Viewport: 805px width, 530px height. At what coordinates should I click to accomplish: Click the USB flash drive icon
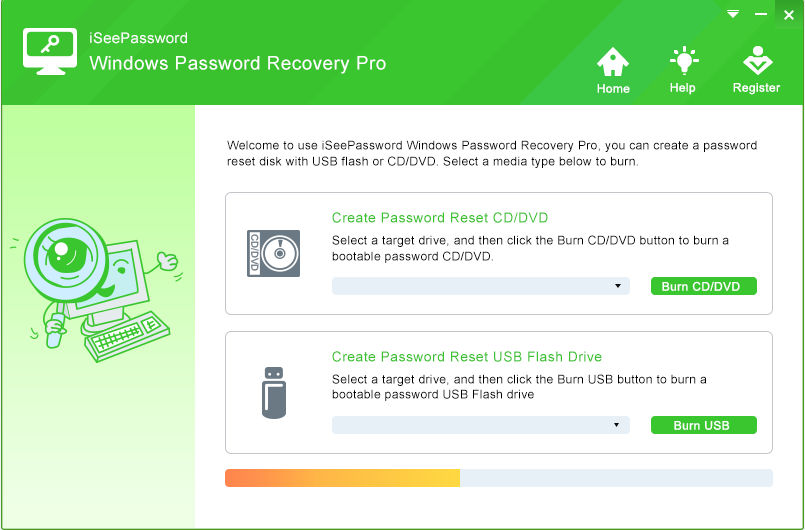point(274,393)
